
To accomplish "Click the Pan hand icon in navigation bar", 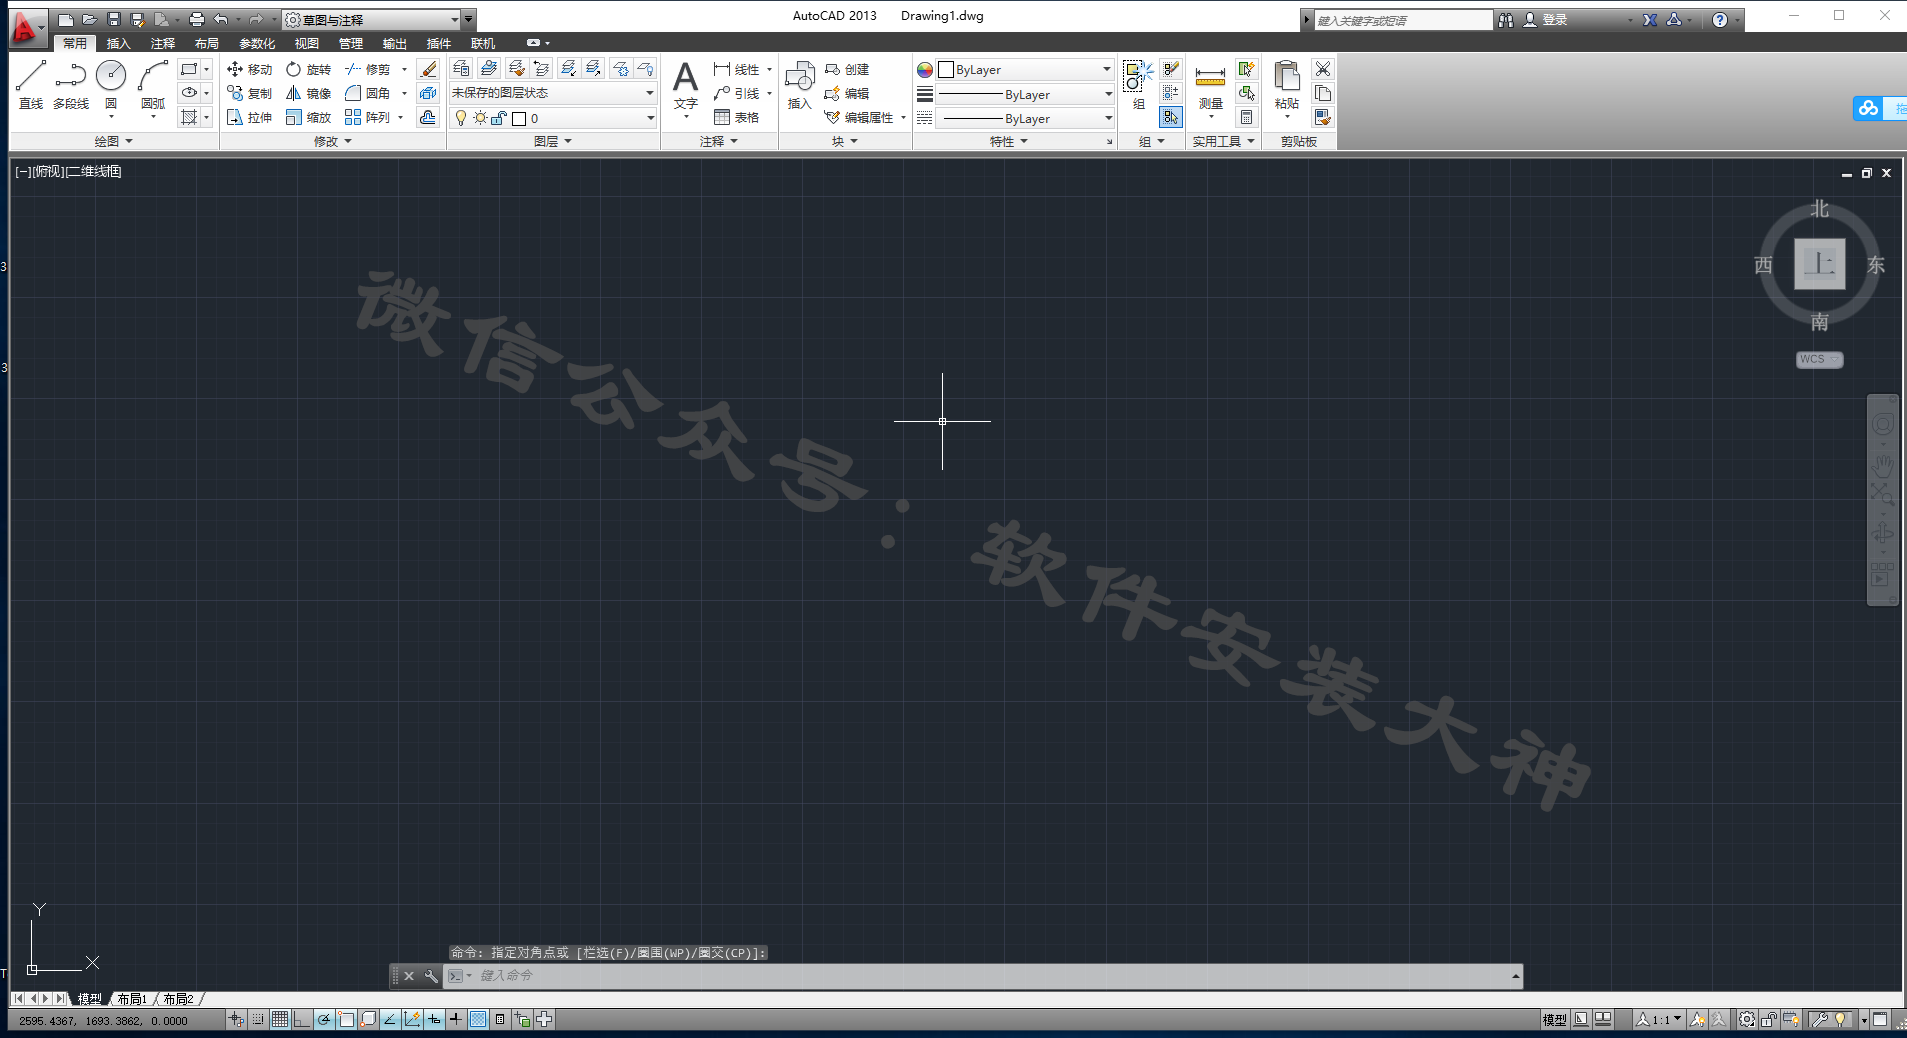I will pyautogui.click(x=1882, y=464).
